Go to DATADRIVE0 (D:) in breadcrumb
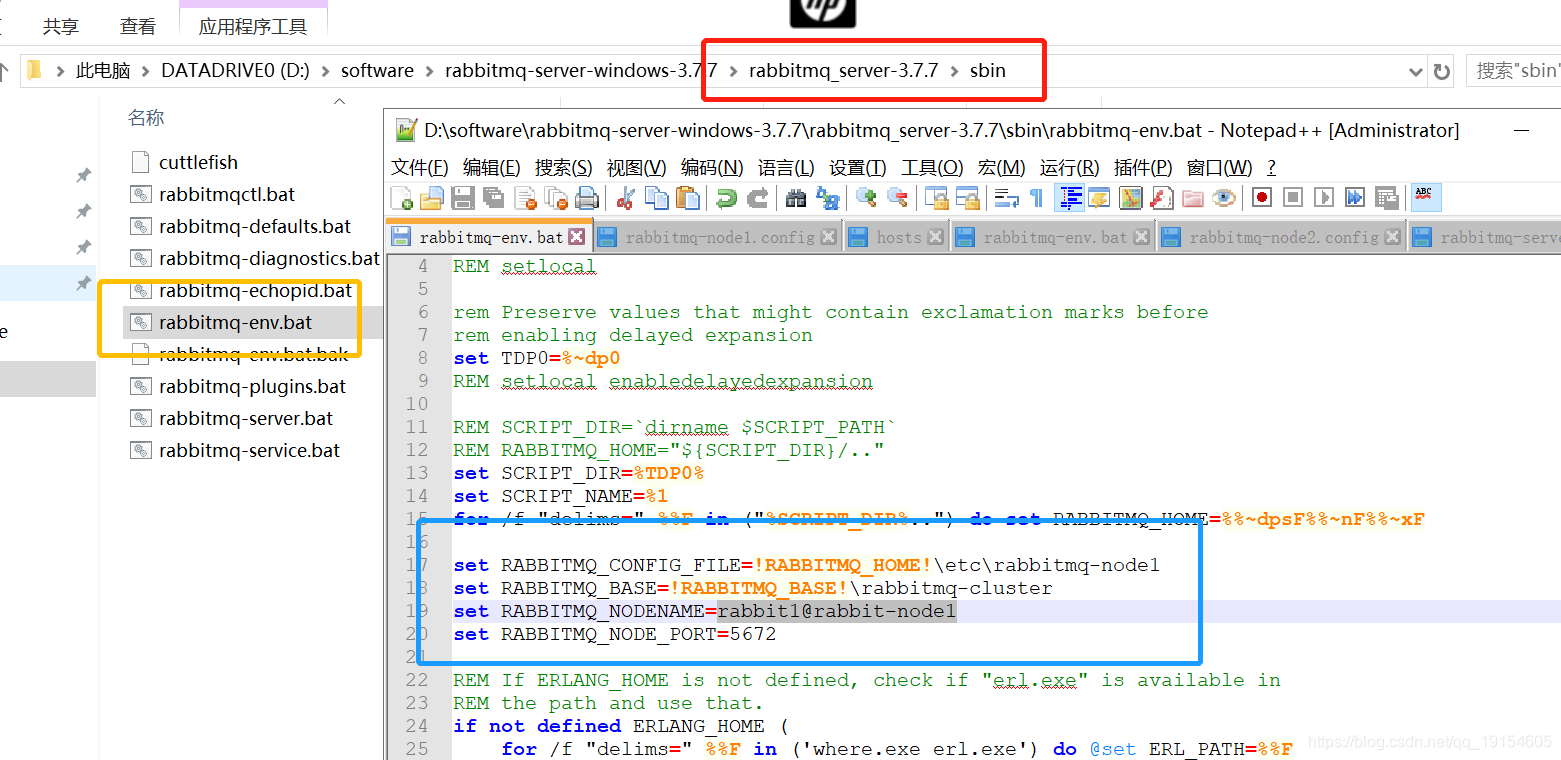The height and width of the screenshot is (760, 1561). point(235,71)
